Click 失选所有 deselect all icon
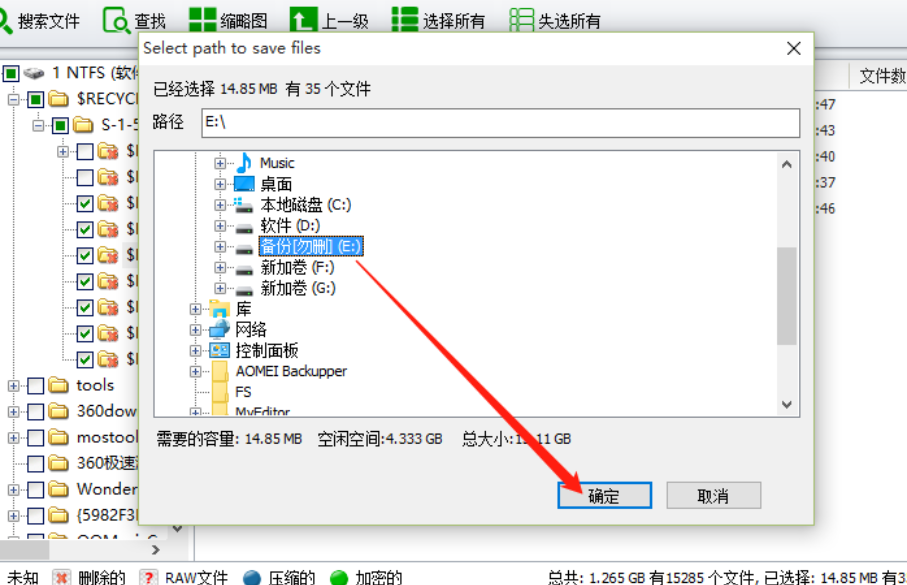 (x=521, y=20)
